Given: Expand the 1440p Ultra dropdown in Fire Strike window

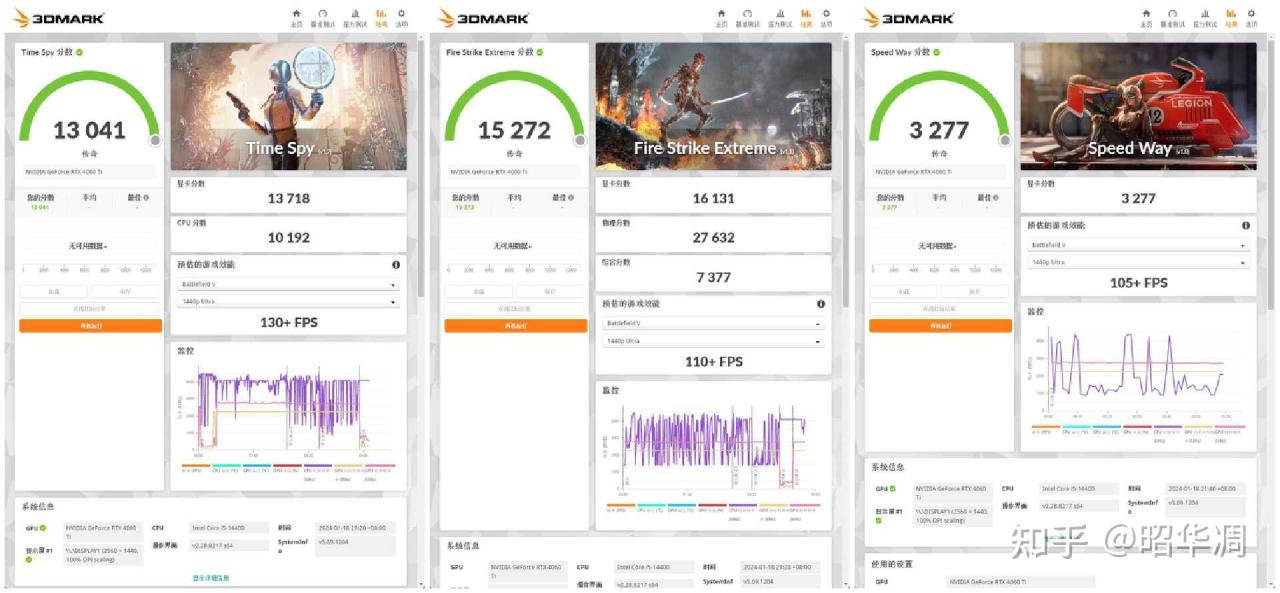Looking at the screenshot, I should 714,341.
